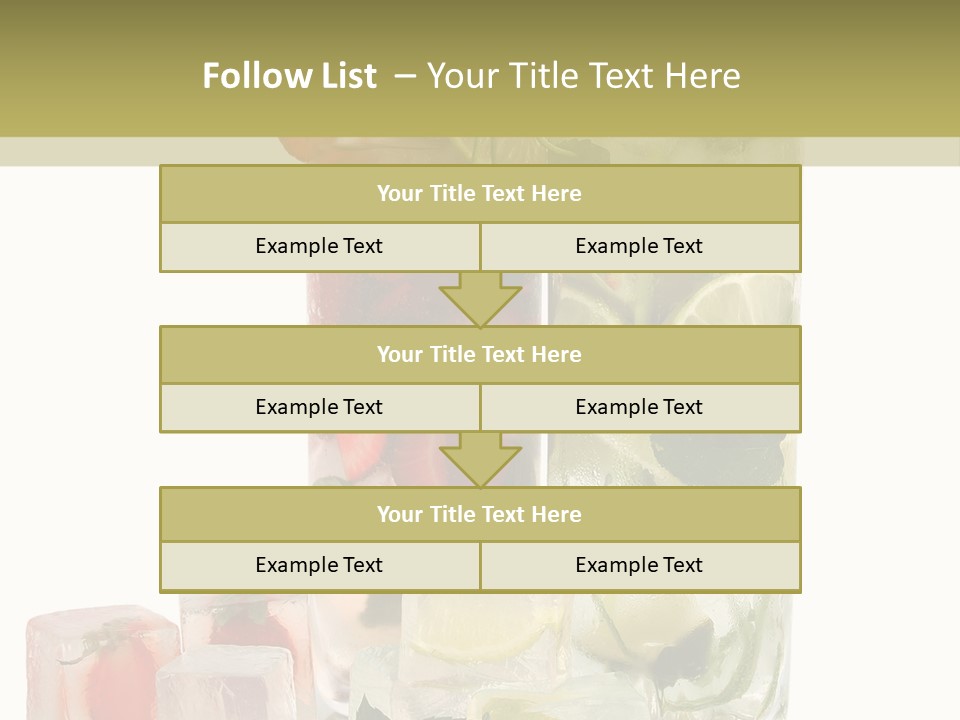Viewport: 960px width, 720px height.
Task: Click right Example Text cell in third block
Action: pos(639,565)
